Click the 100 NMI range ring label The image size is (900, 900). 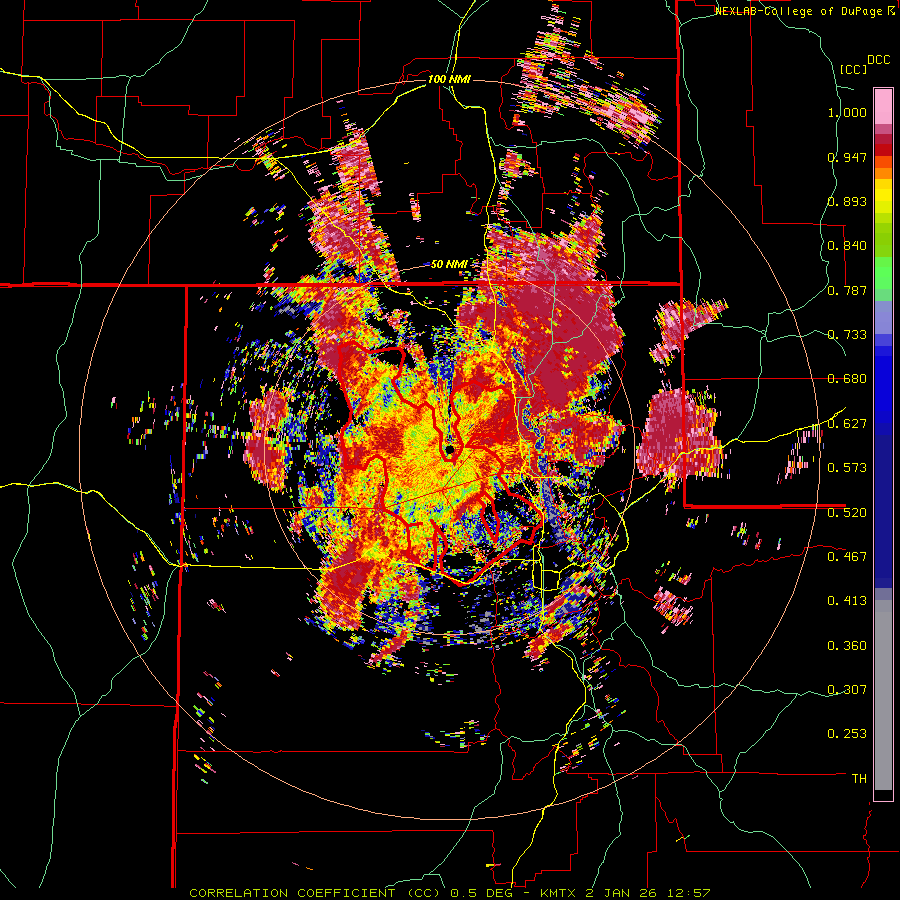(449, 79)
